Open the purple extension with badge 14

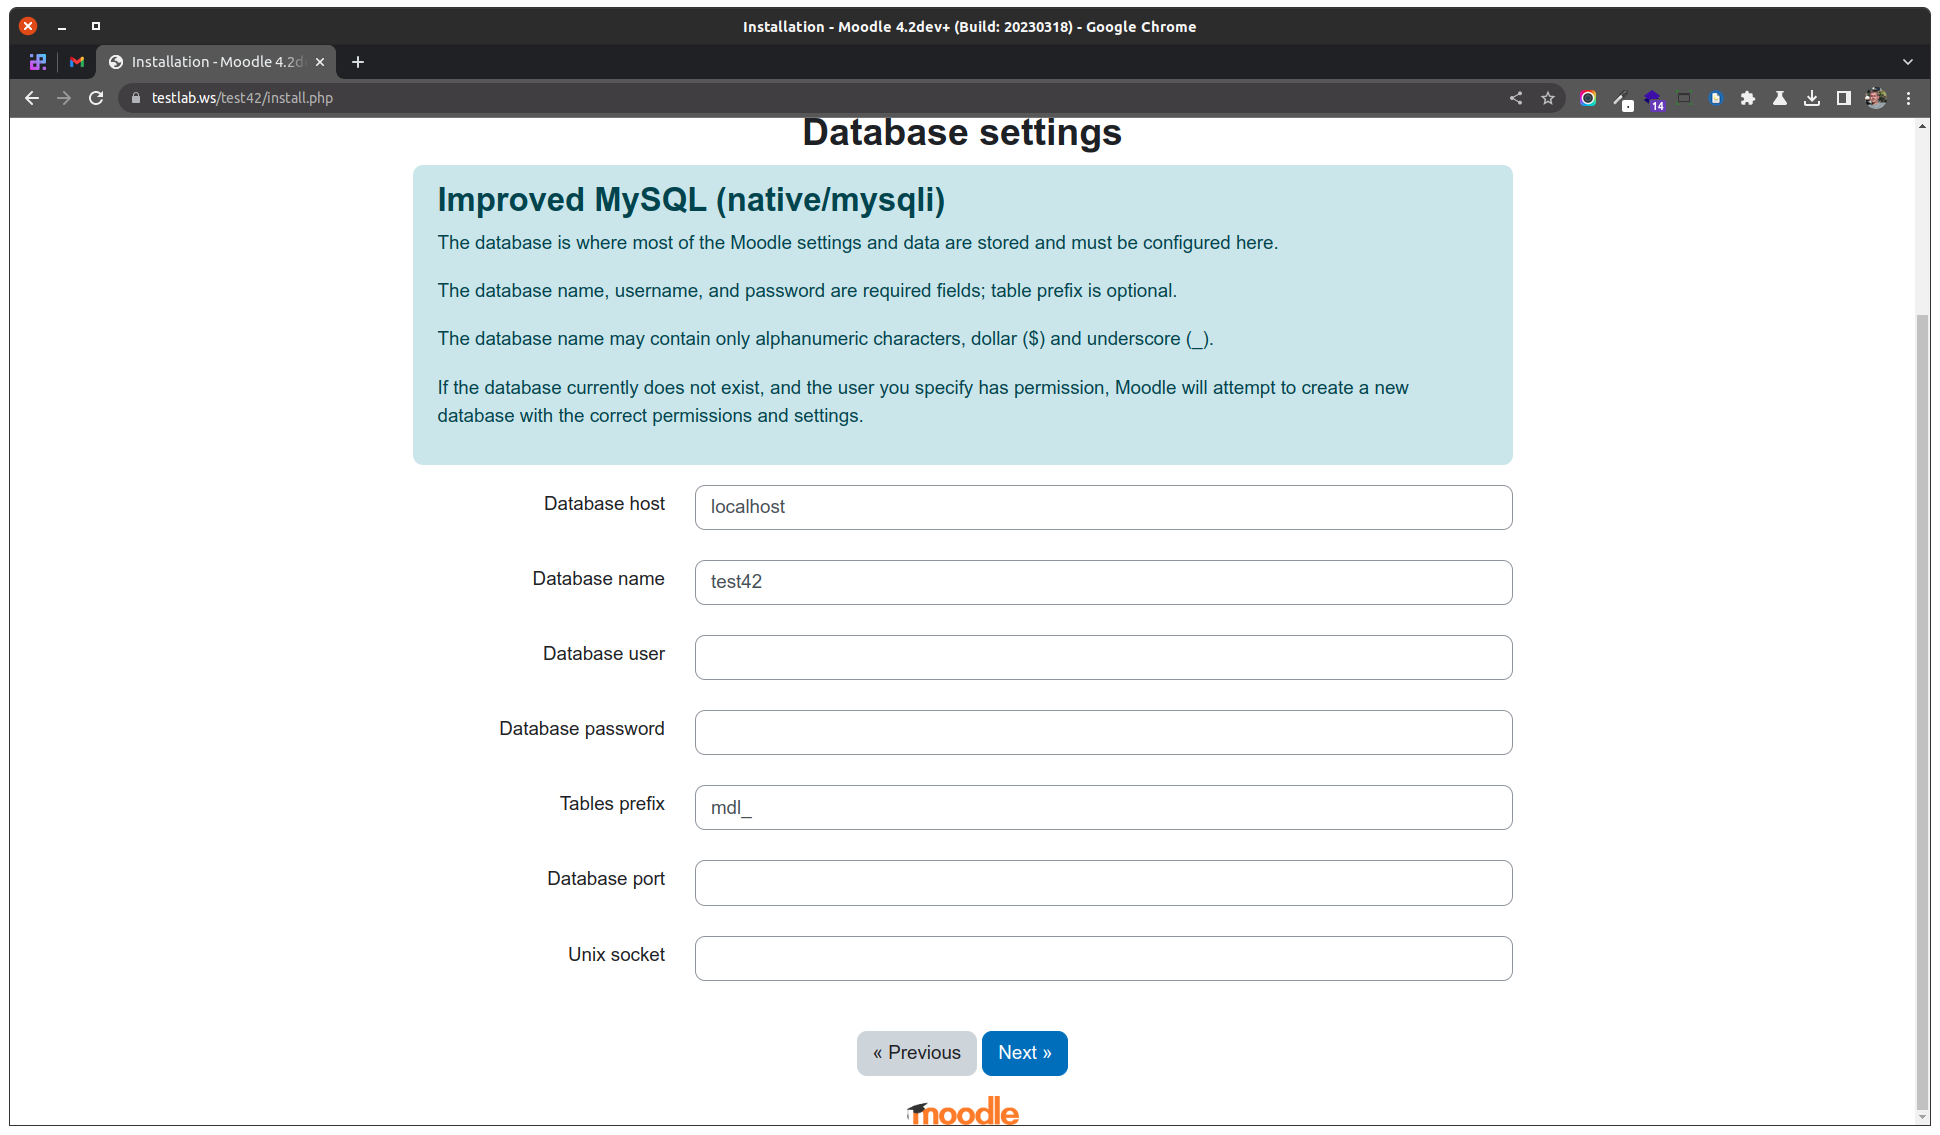pyautogui.click(x=1654, y=99)
